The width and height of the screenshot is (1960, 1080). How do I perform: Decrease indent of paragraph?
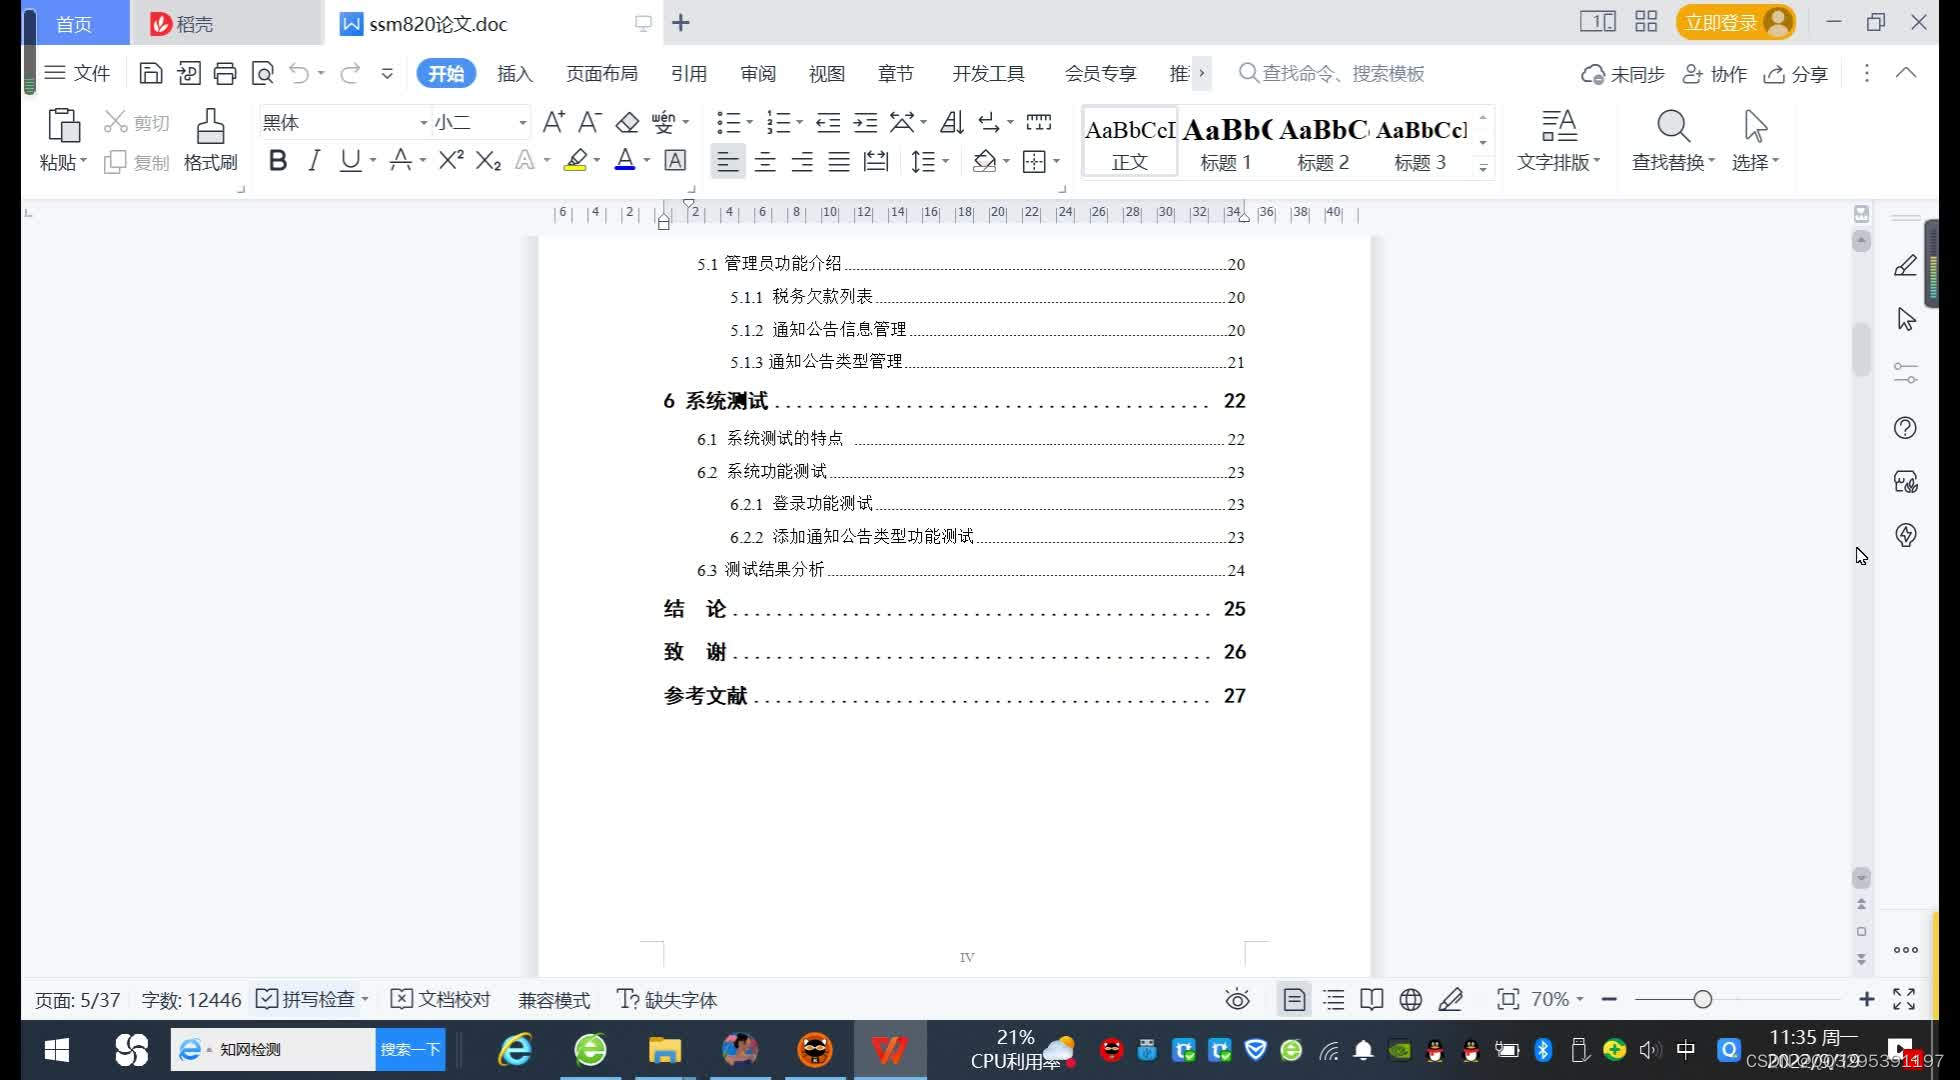tap(828, 123)
